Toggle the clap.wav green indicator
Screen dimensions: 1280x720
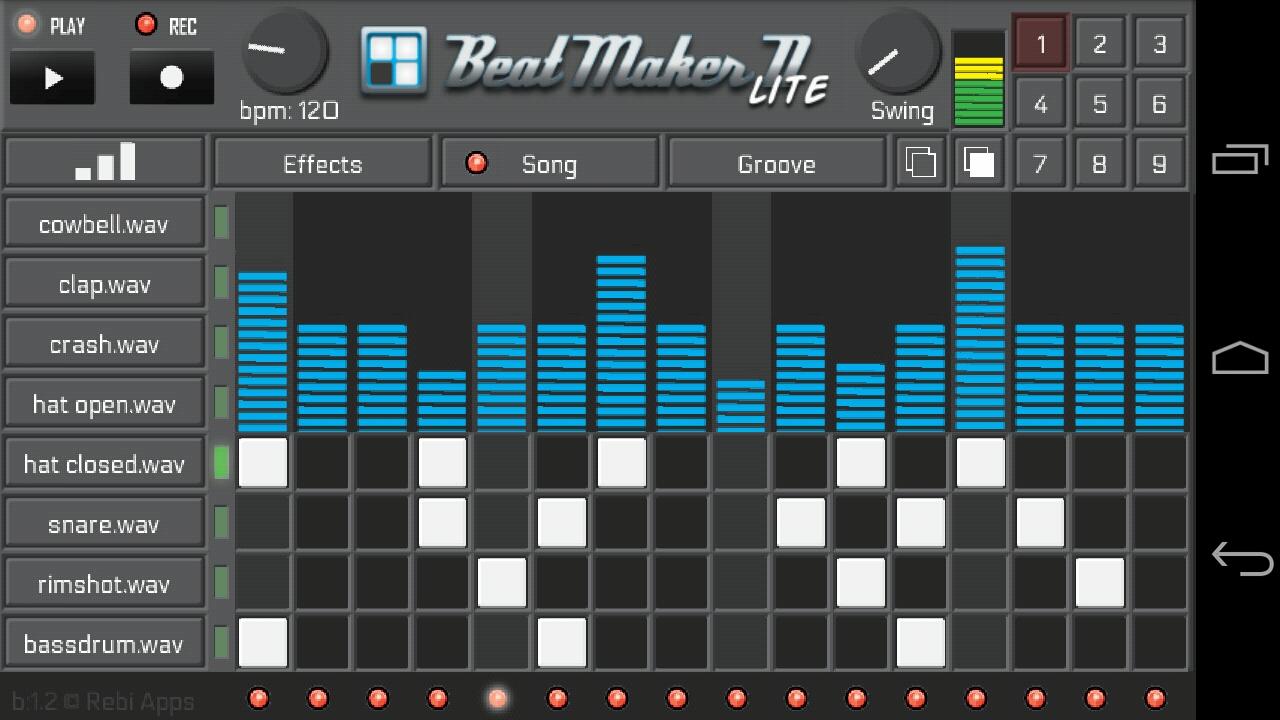pyautogui.click(x=221, y=283)
